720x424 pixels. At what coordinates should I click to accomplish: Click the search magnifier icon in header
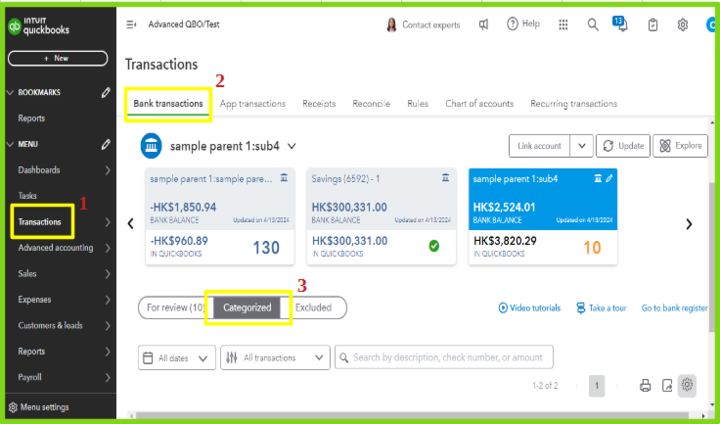(593, 25)
